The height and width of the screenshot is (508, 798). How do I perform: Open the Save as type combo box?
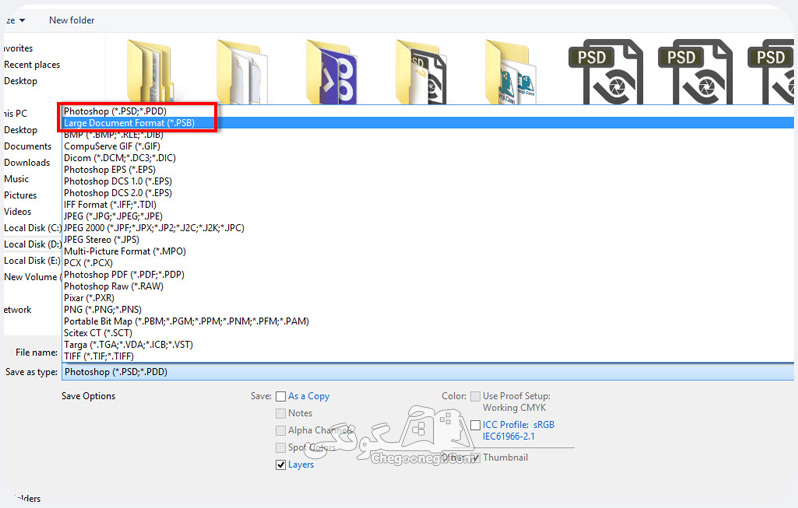coord(428,372)
